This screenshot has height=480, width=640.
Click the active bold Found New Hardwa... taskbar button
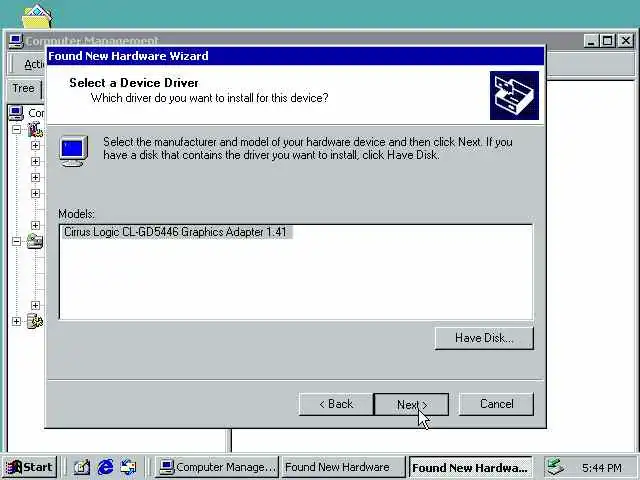470,467
